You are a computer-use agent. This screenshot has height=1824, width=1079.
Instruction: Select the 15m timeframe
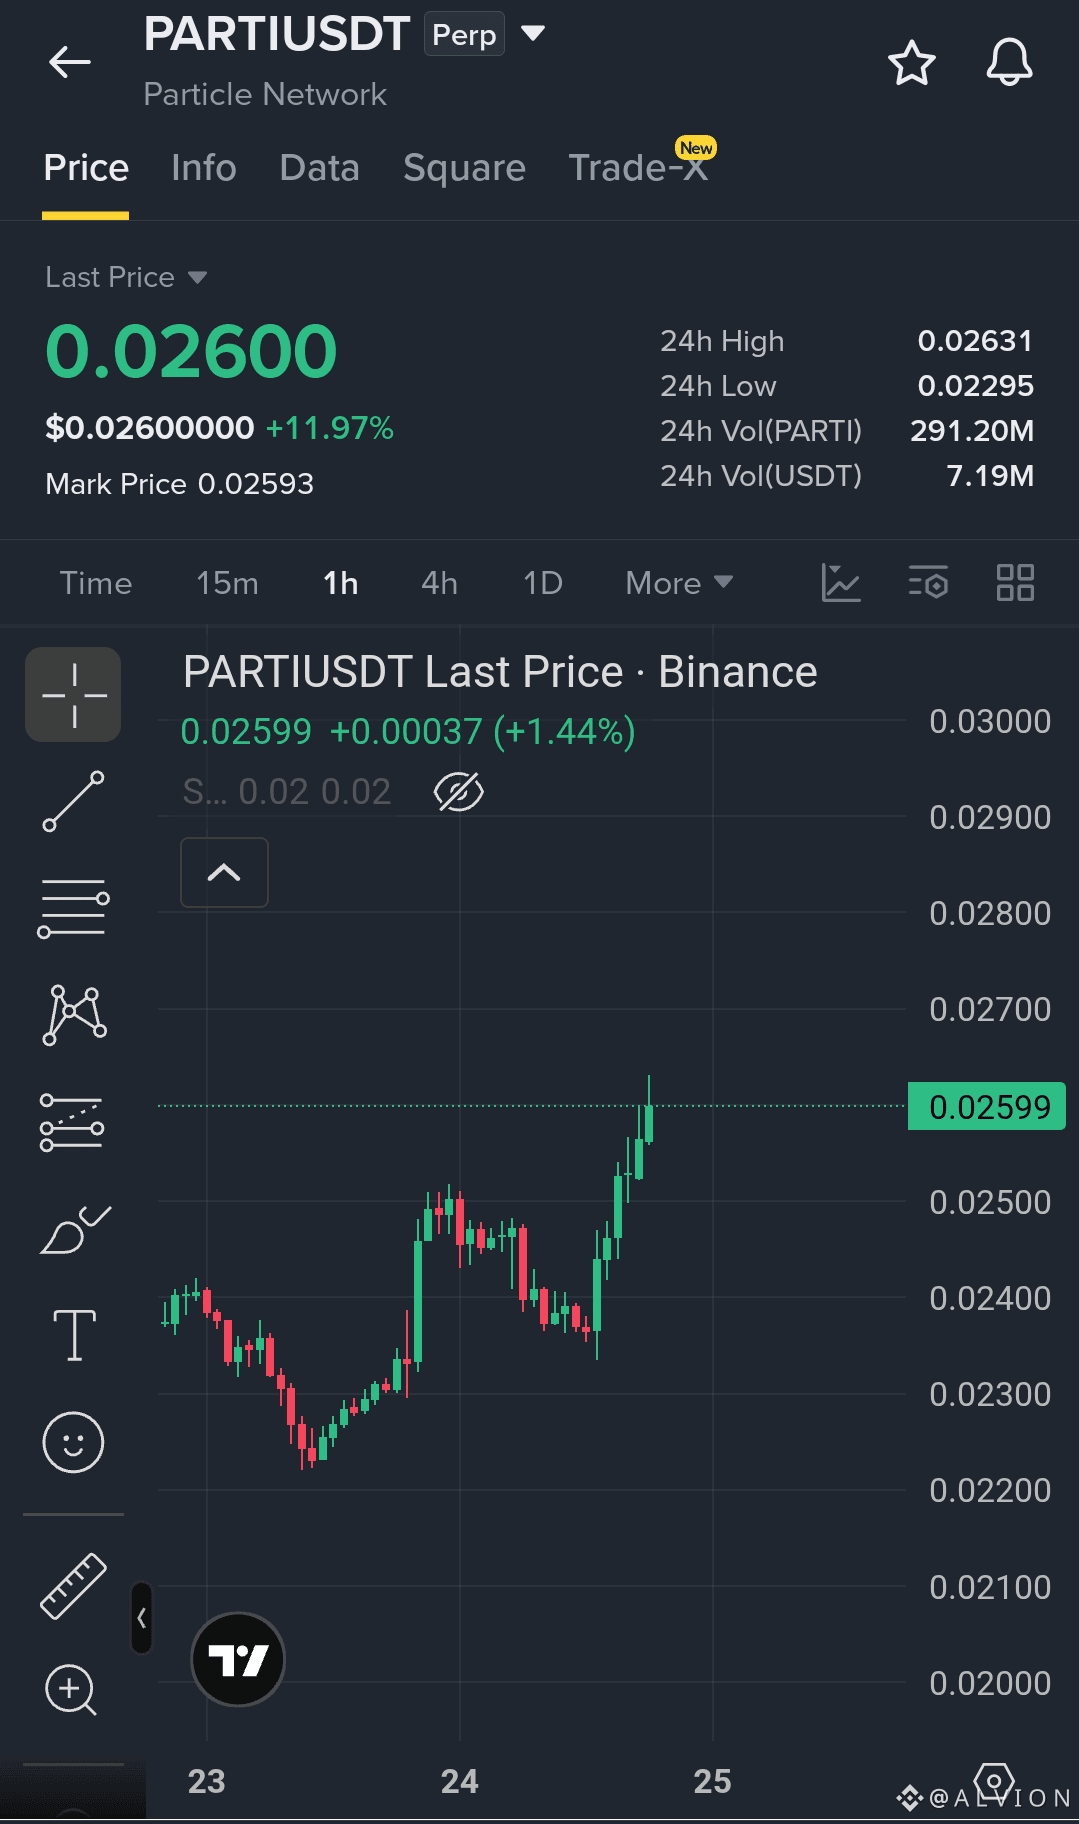227,583
